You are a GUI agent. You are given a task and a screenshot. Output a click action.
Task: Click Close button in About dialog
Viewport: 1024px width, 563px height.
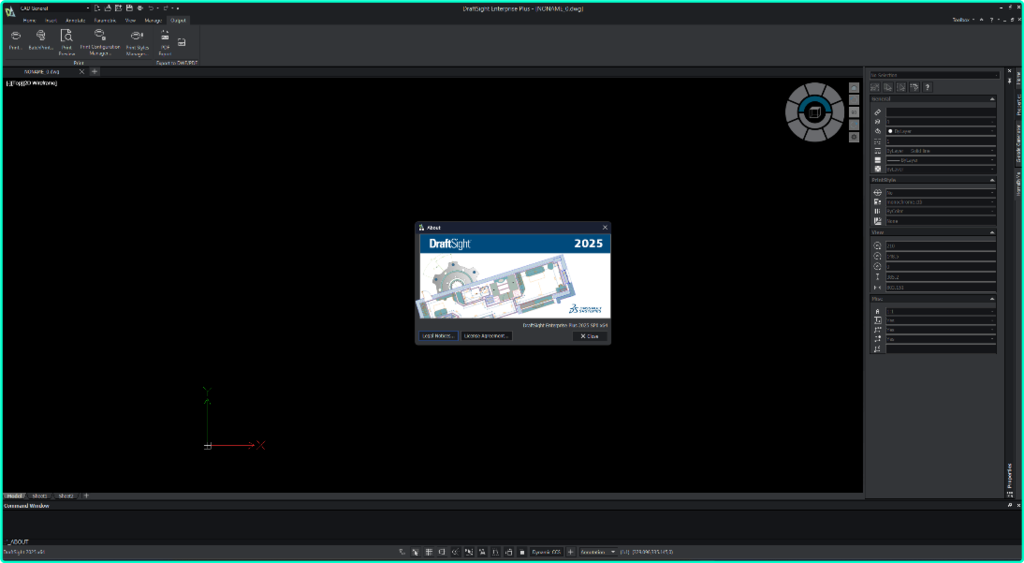590,336
